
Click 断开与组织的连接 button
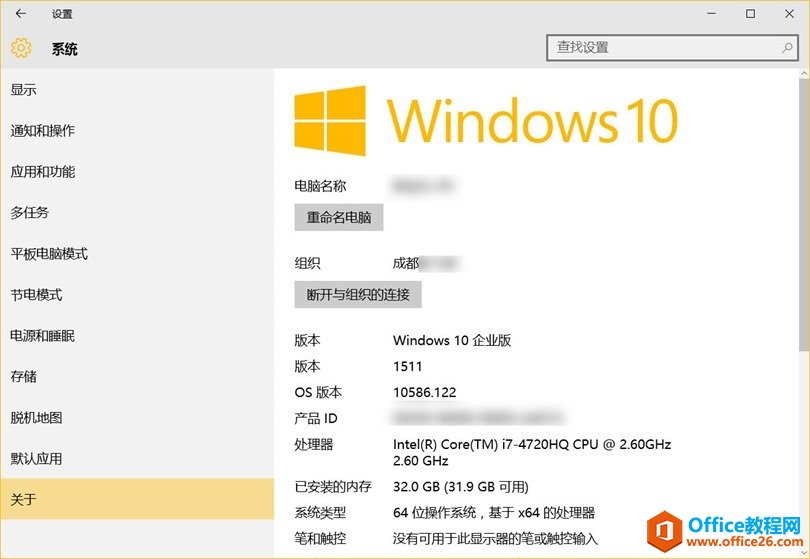[x=358, y=294]
